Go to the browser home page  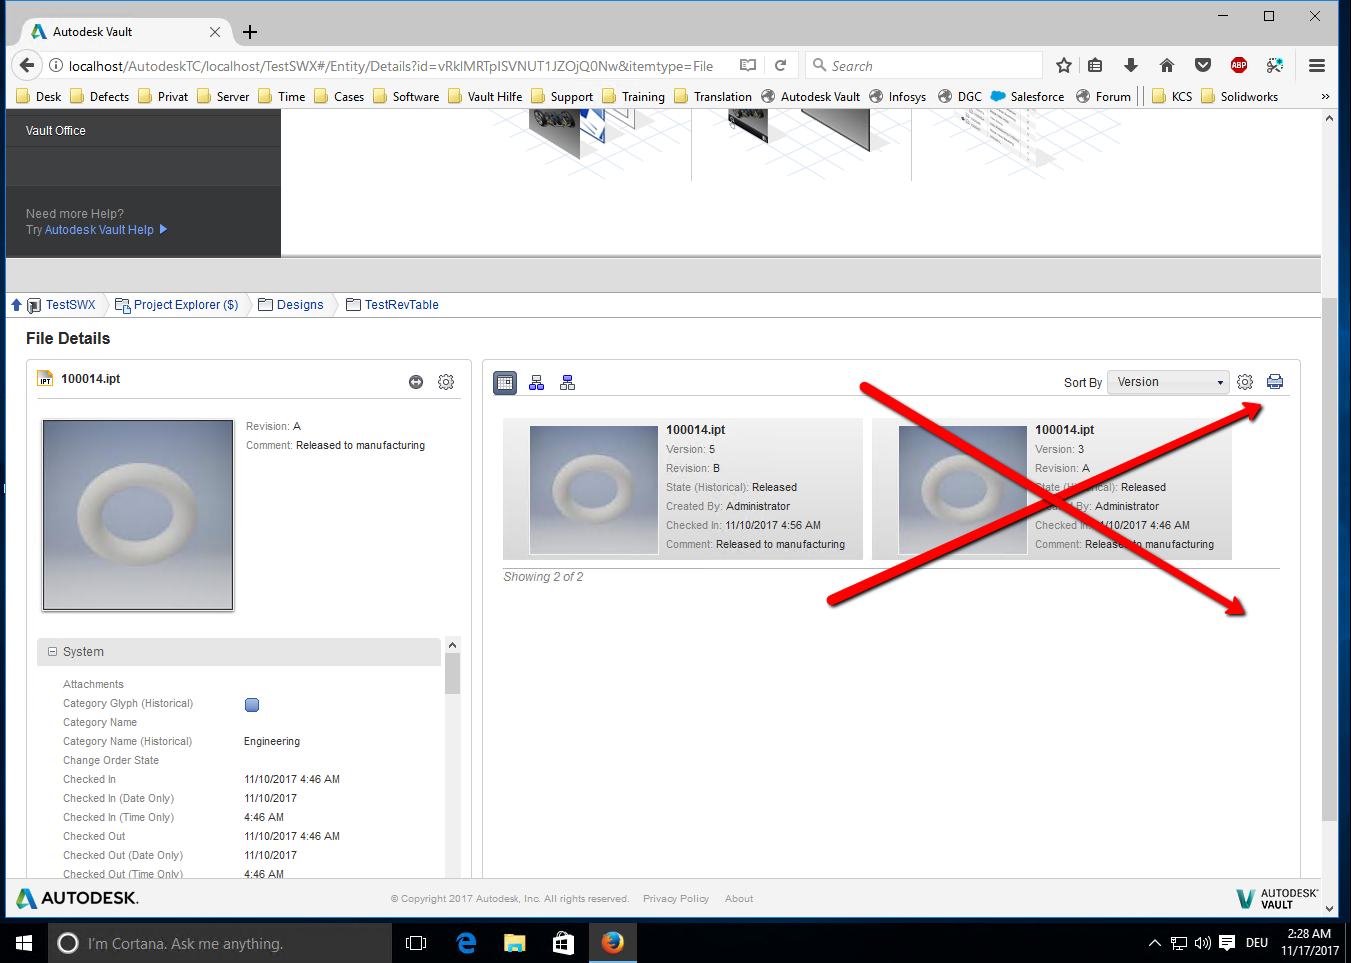[1167, 66]
